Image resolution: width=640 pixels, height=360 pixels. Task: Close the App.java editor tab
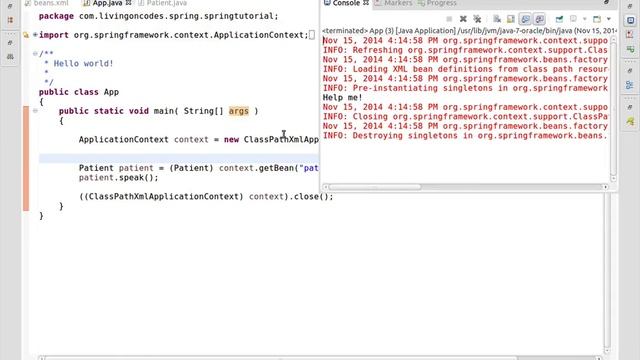point(129,3)
